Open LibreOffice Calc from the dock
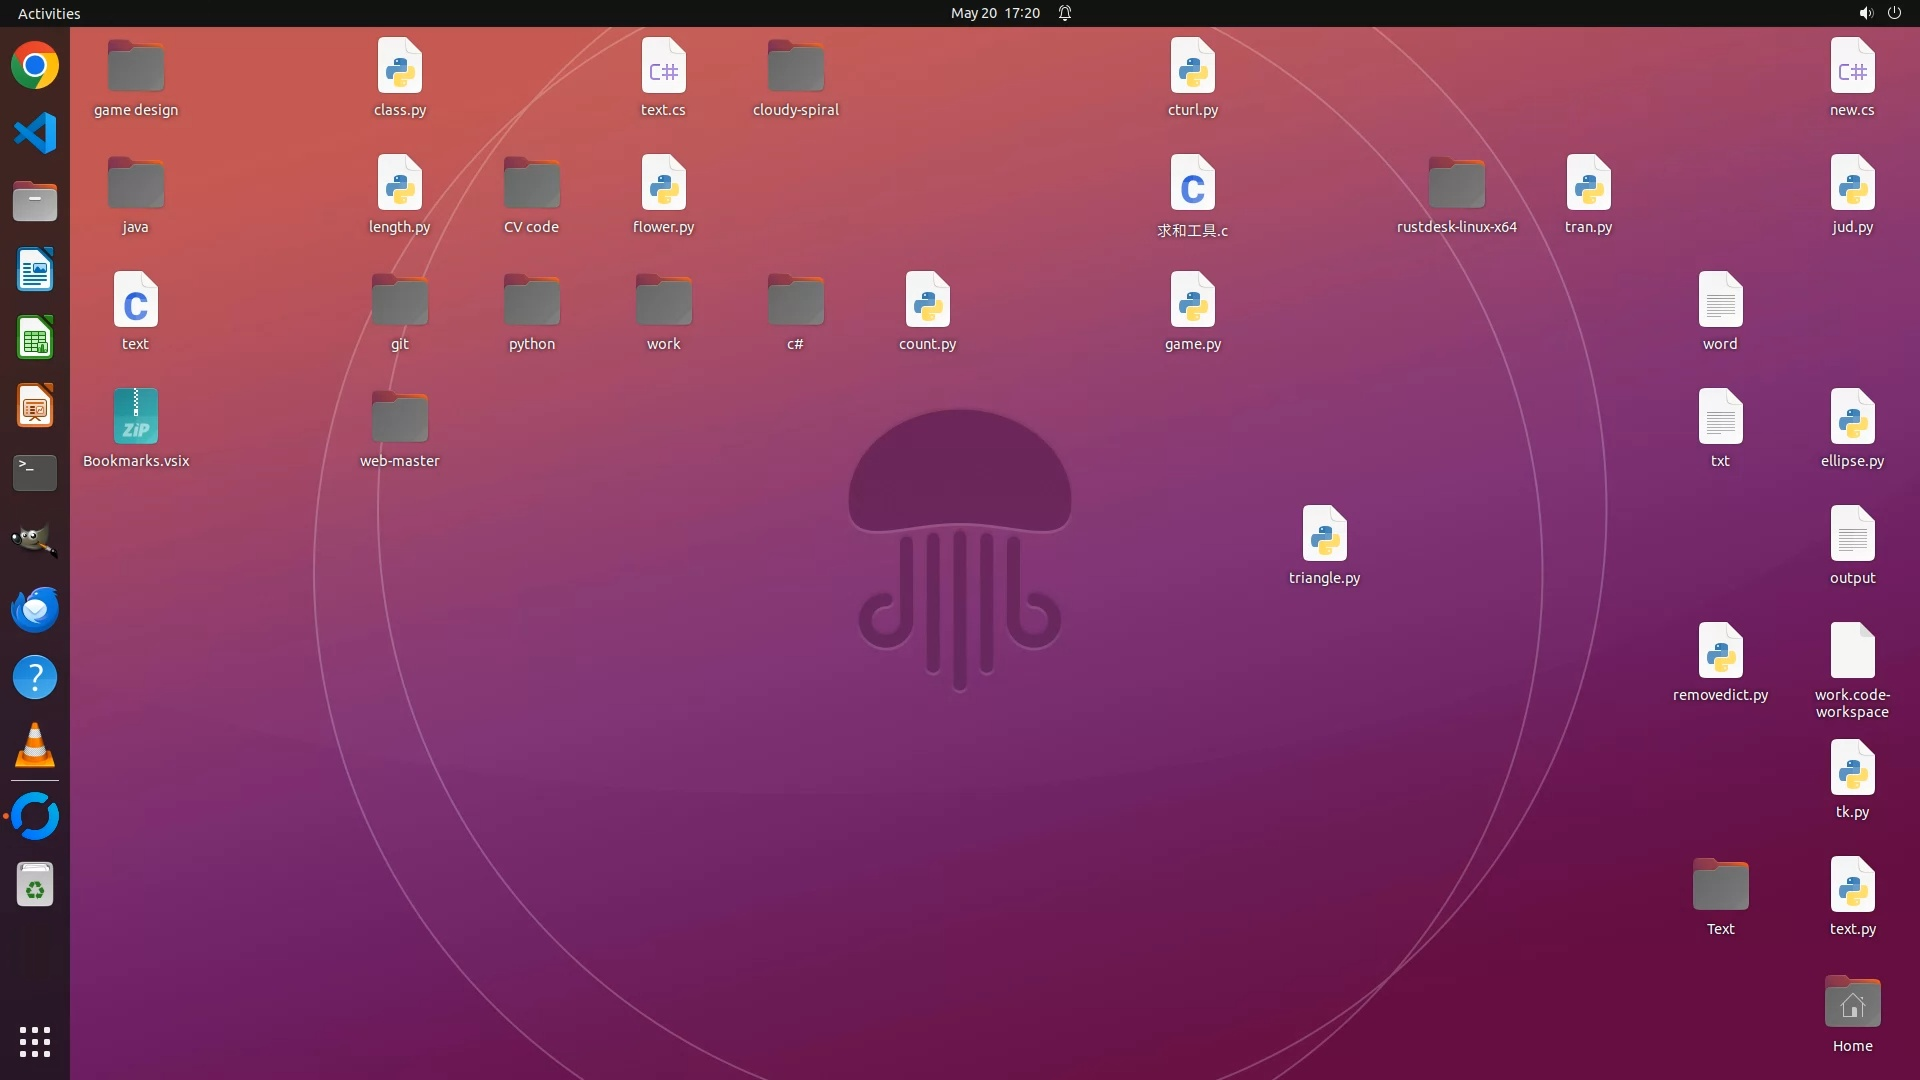Screen dimensions: 1920x1080 35,338
